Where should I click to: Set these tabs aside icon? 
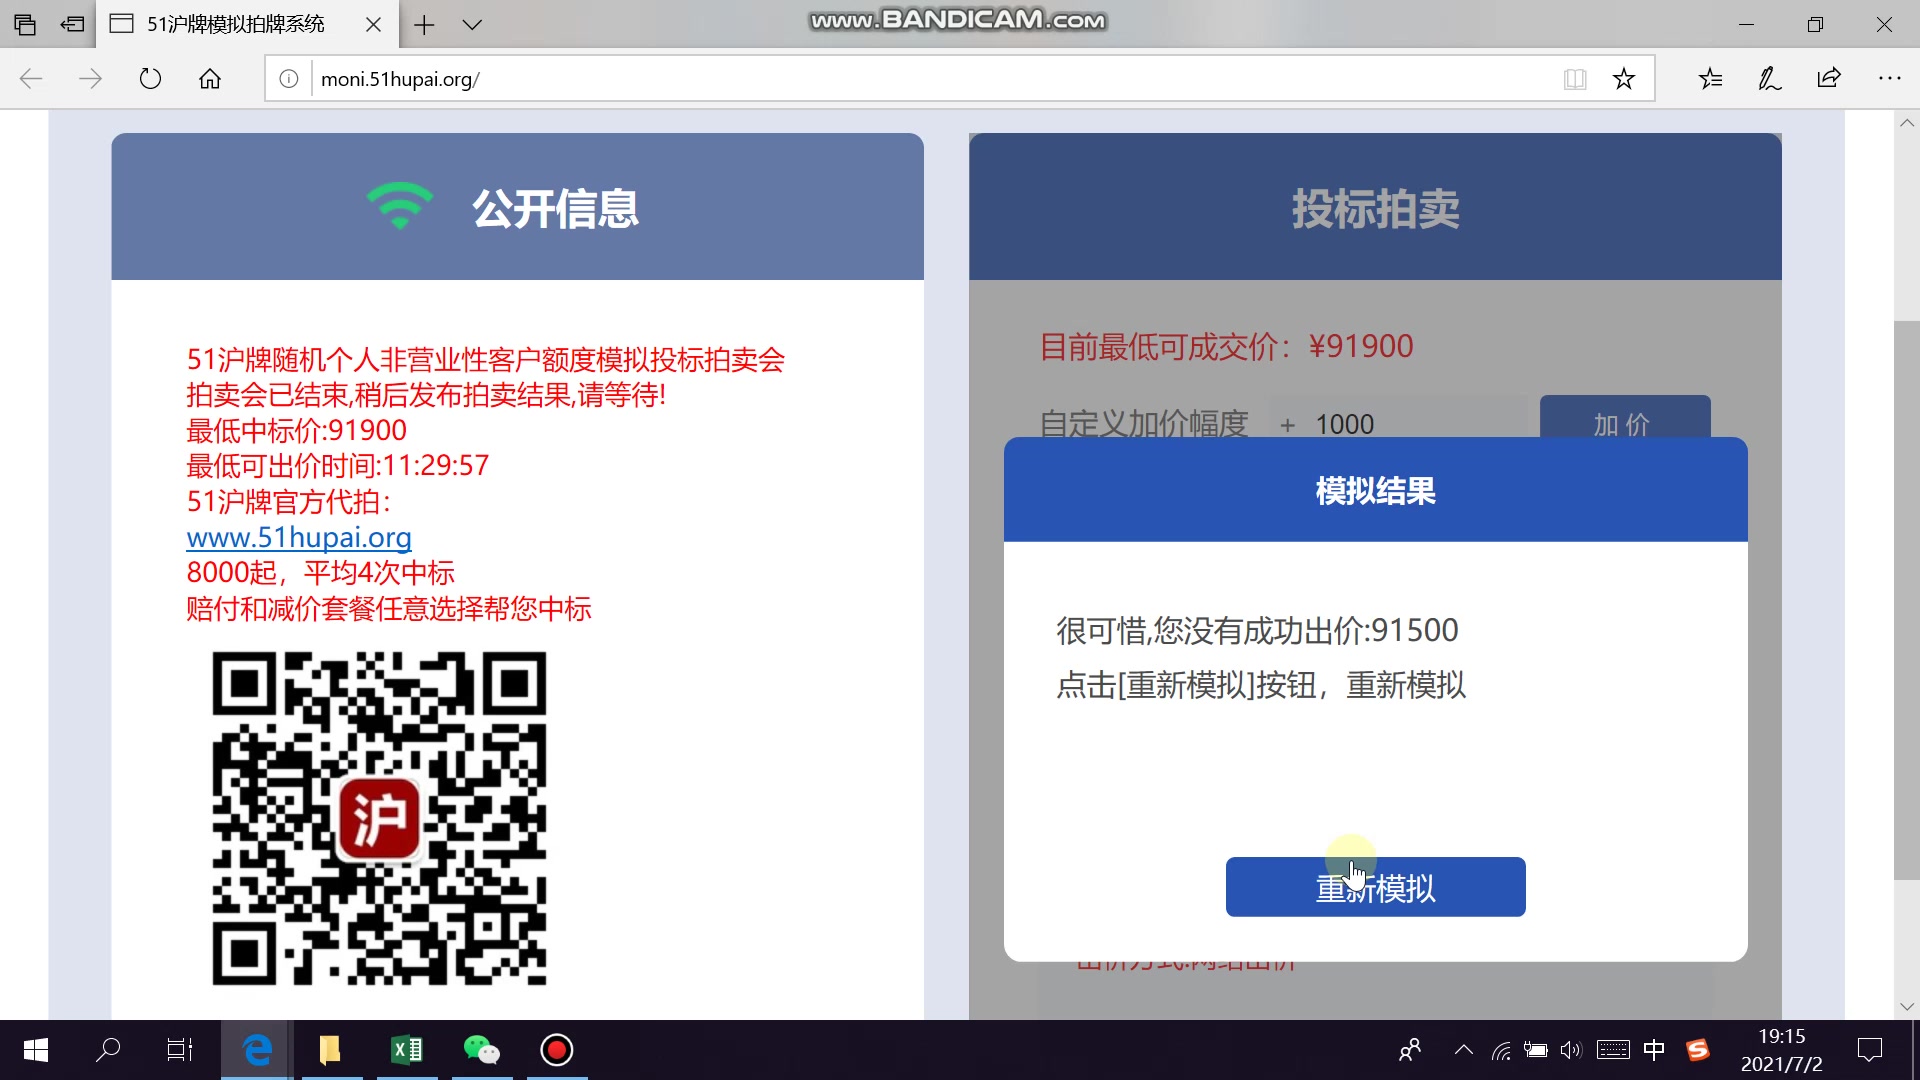coord(72,25)
